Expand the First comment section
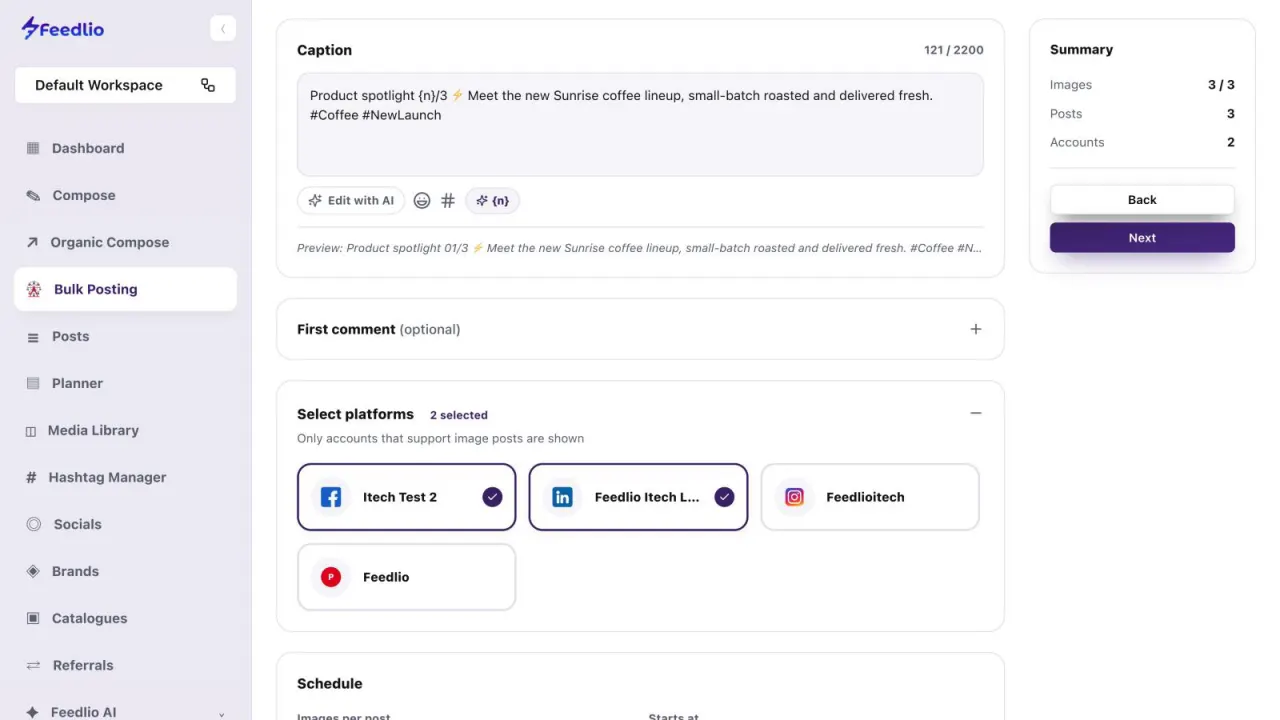Viewport: 1280px width, 720px height. [976, 329]
